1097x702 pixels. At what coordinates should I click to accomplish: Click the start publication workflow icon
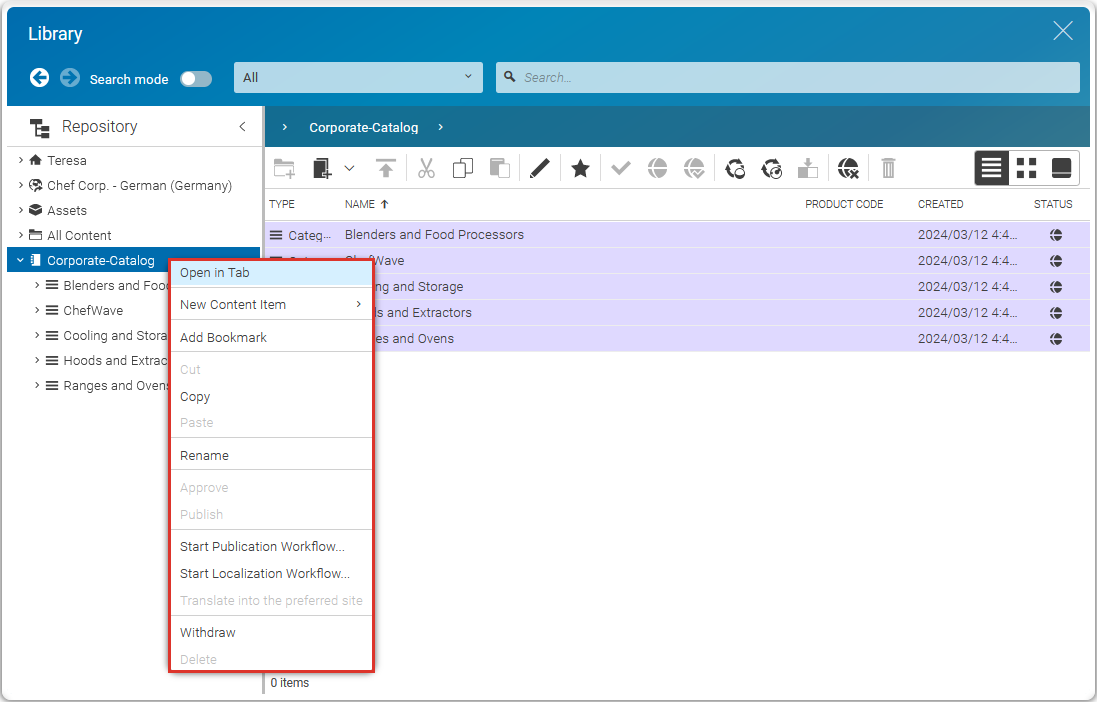(735, 169)
